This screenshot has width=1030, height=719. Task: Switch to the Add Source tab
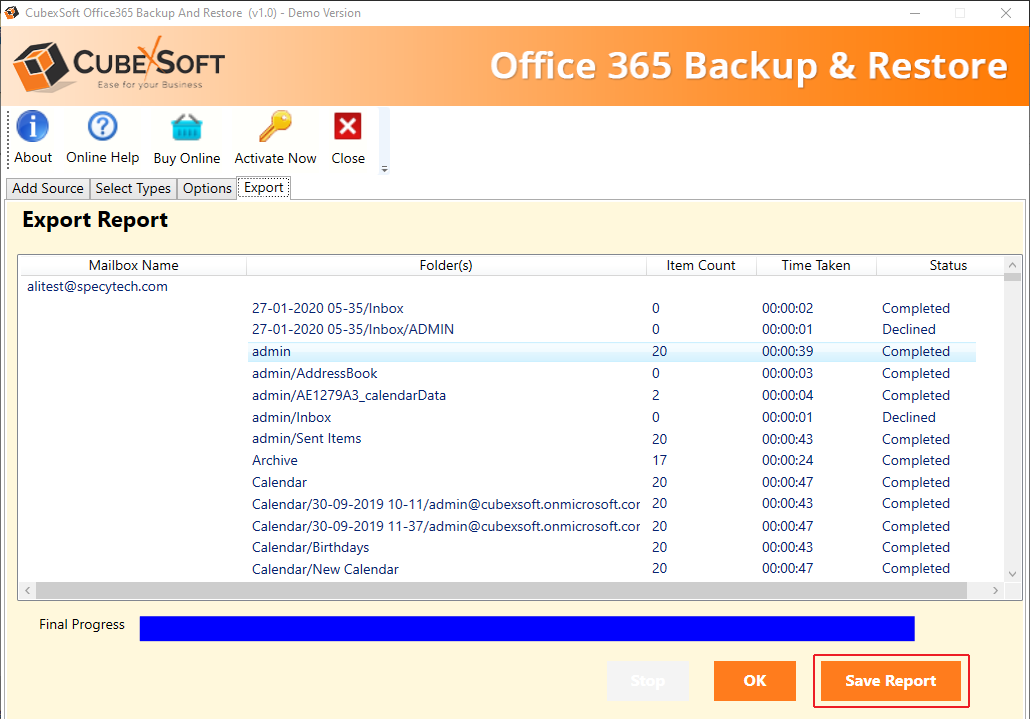[48, 188]
